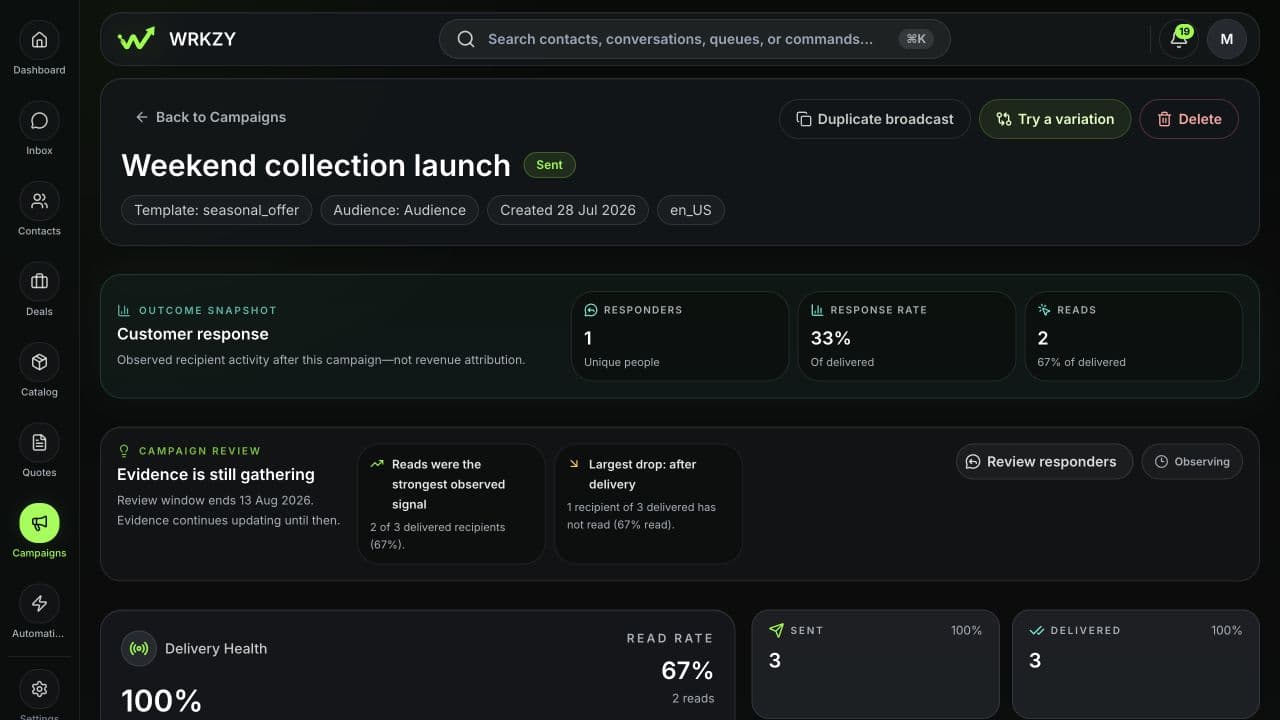Focus the search contacts input field
The image size is (1280, 720).
click(694, 39)
